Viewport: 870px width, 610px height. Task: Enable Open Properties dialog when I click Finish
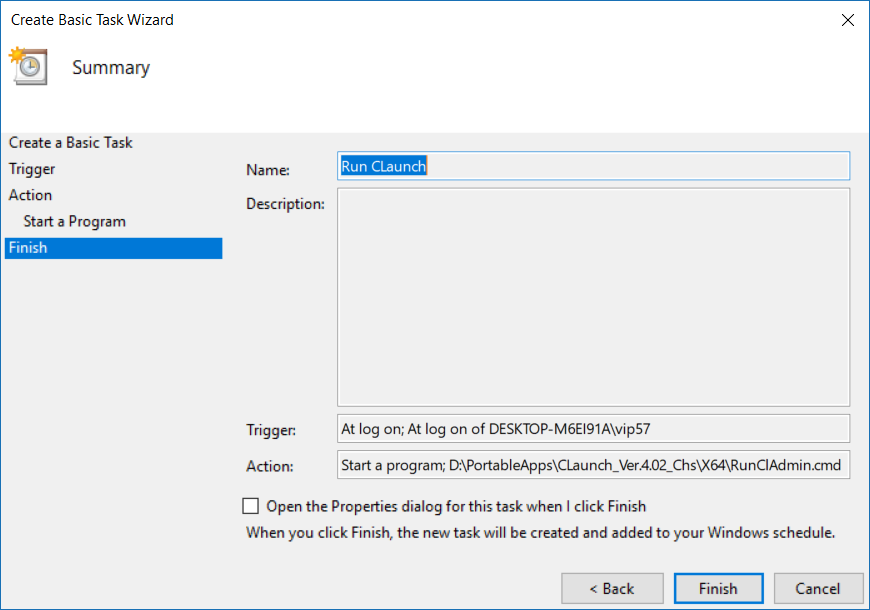(250, 506)
